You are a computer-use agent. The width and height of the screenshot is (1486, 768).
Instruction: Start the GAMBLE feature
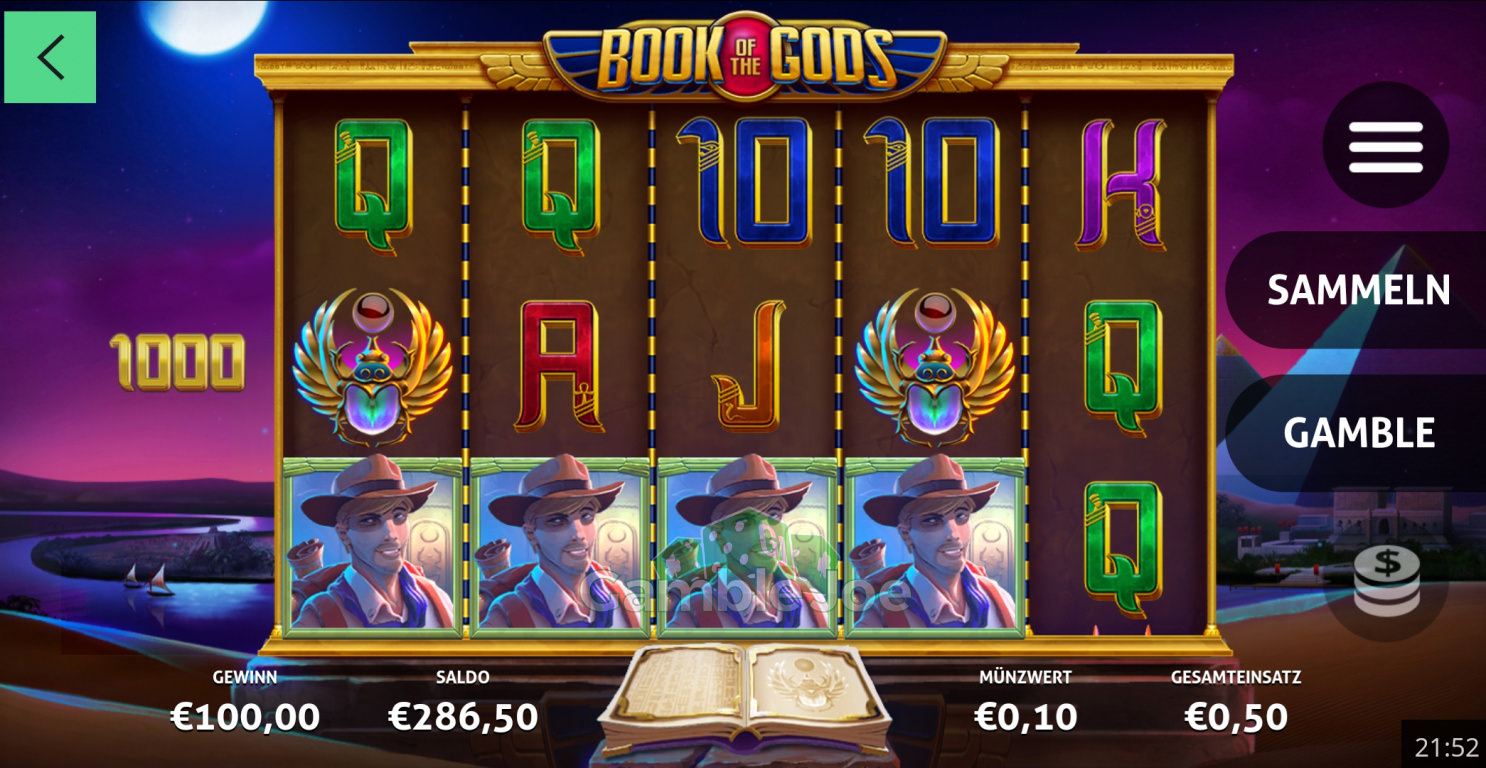point(1358,432)
